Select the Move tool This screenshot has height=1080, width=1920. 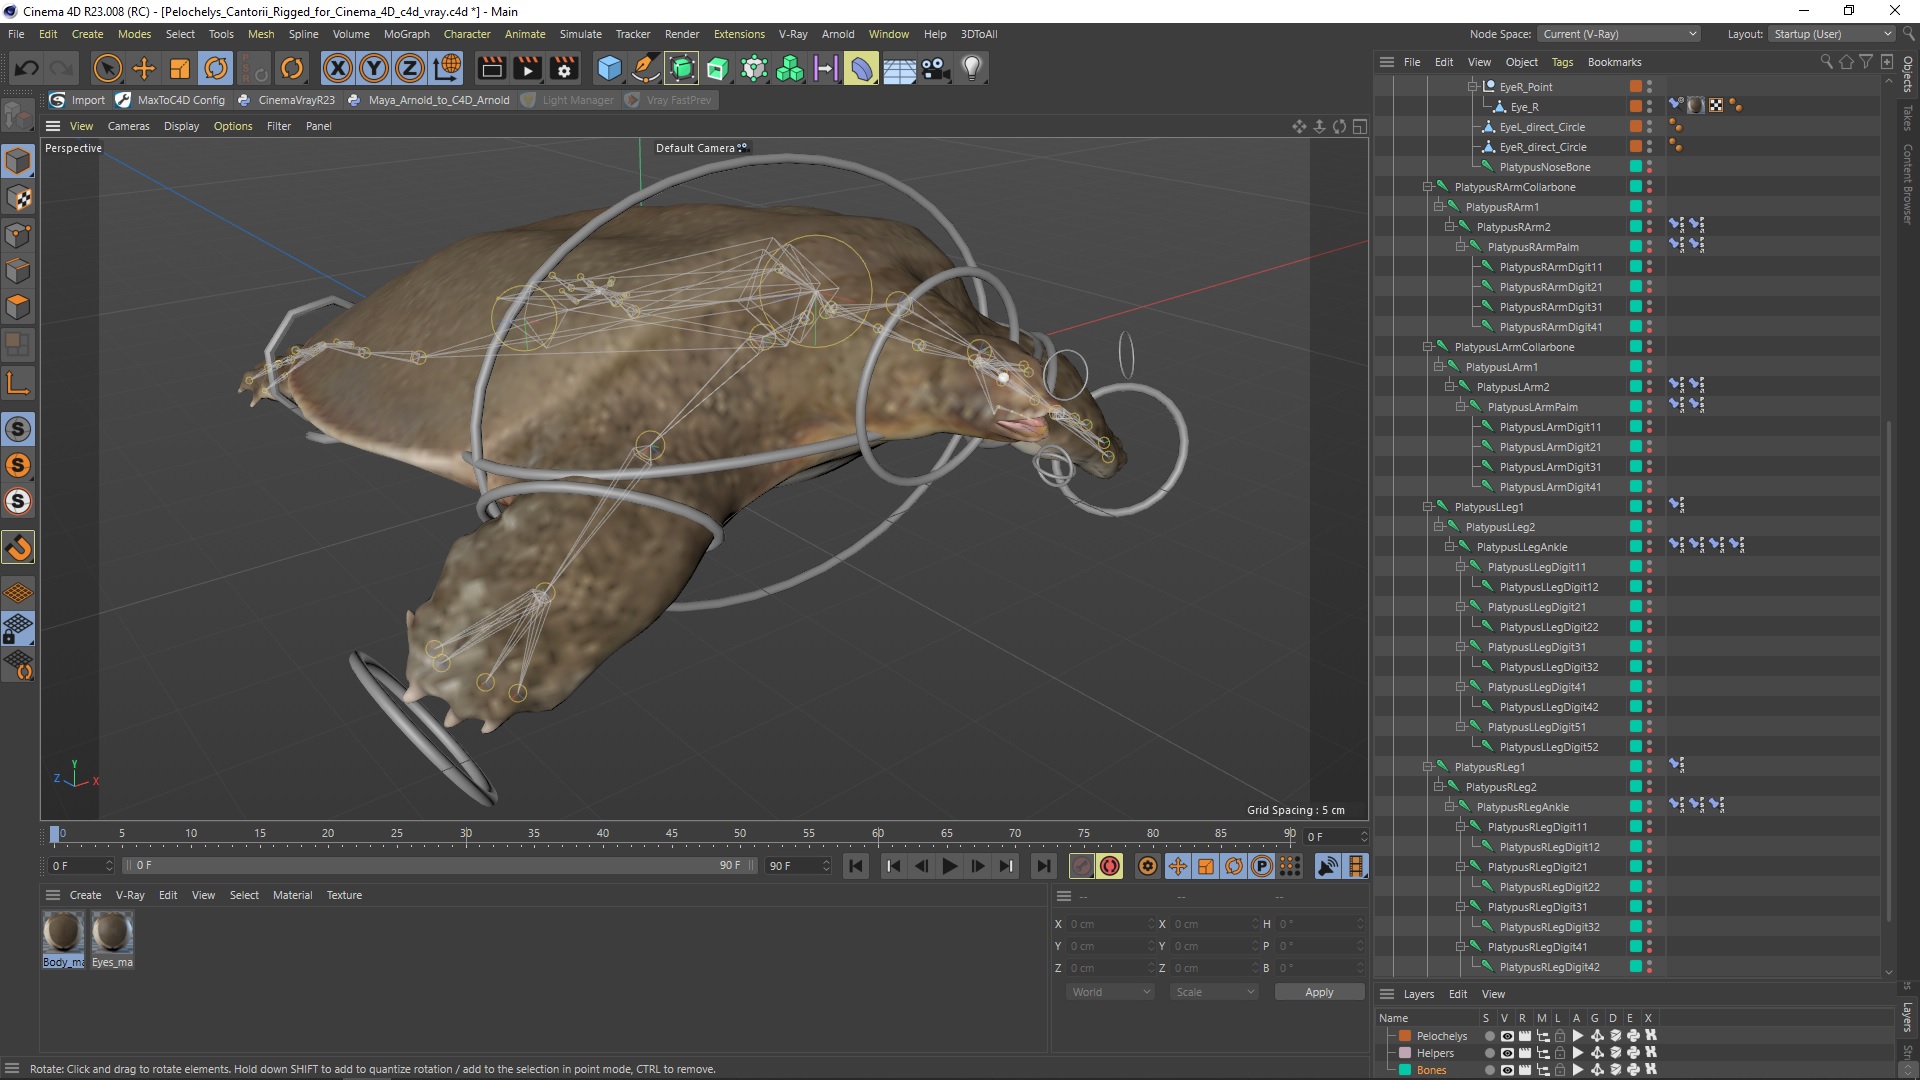(x=144, y=68)
